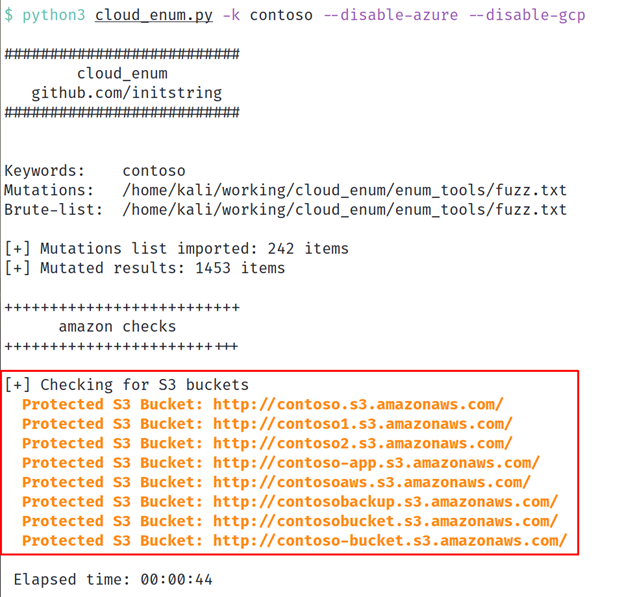The height and width of the screenshot is (597, 624).
Task: Click the 'Mutations list imported: 242 items' line
Action: tap(176, 249)
